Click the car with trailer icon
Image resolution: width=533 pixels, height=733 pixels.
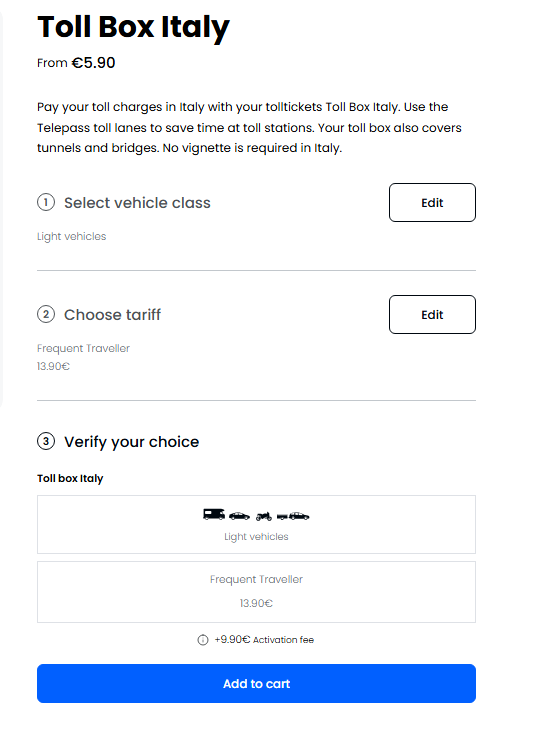(x=293, y=516)
